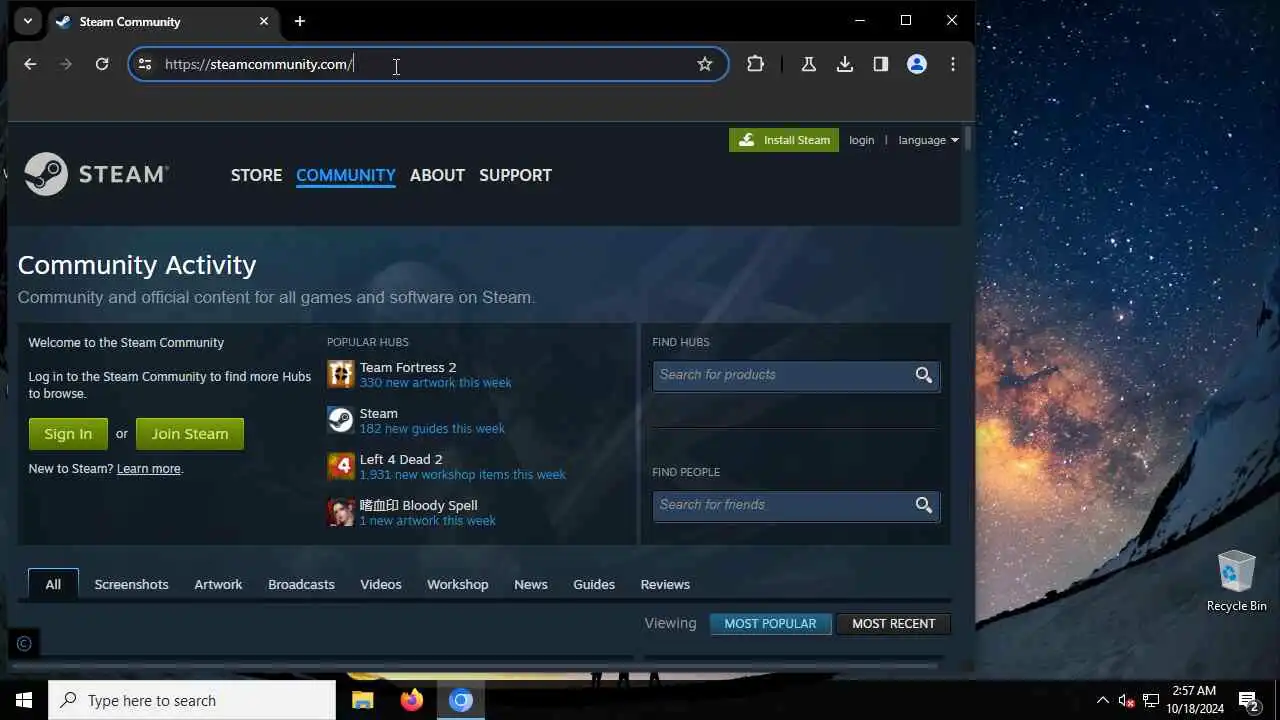Select MOST POPULAR viewing option
Image resolution: width=1280 pixels, height=720 pixels.
point(770,623)
